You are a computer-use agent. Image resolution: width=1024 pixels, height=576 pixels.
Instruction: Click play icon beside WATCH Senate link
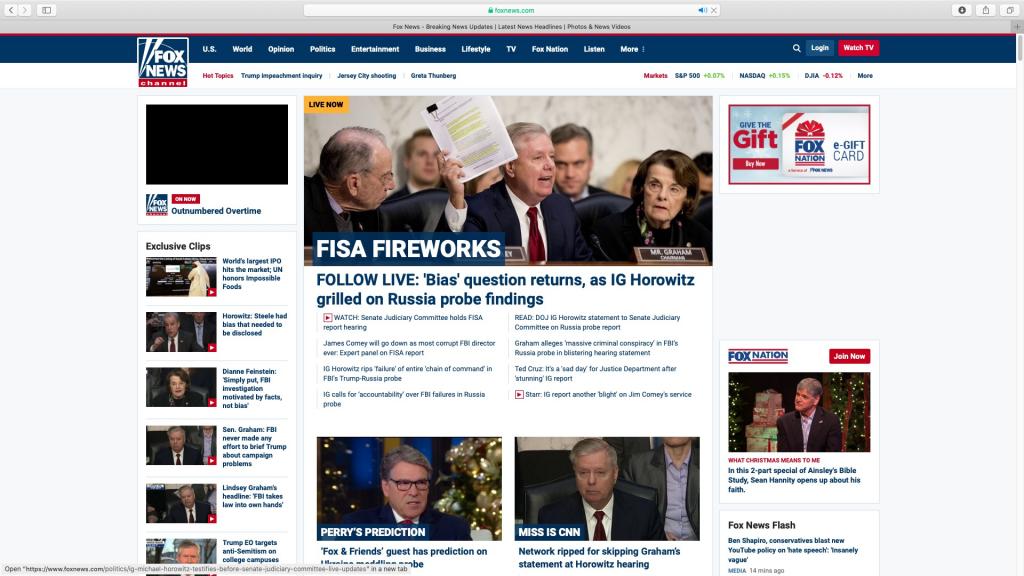[328, 317]
